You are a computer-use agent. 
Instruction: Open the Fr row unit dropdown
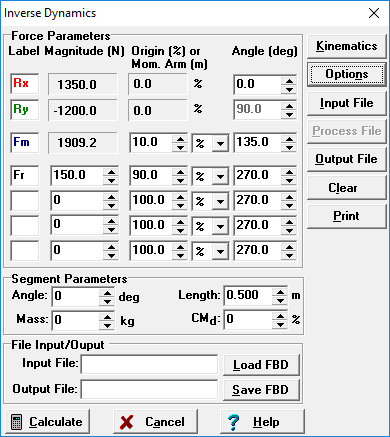[x=220, y=177]
